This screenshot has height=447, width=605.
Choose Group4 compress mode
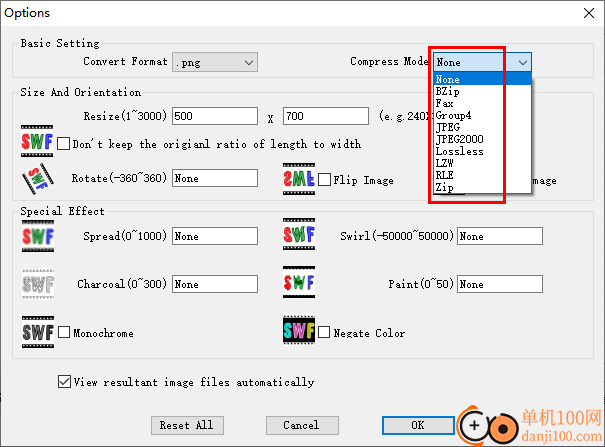click(x=482, y=115)
